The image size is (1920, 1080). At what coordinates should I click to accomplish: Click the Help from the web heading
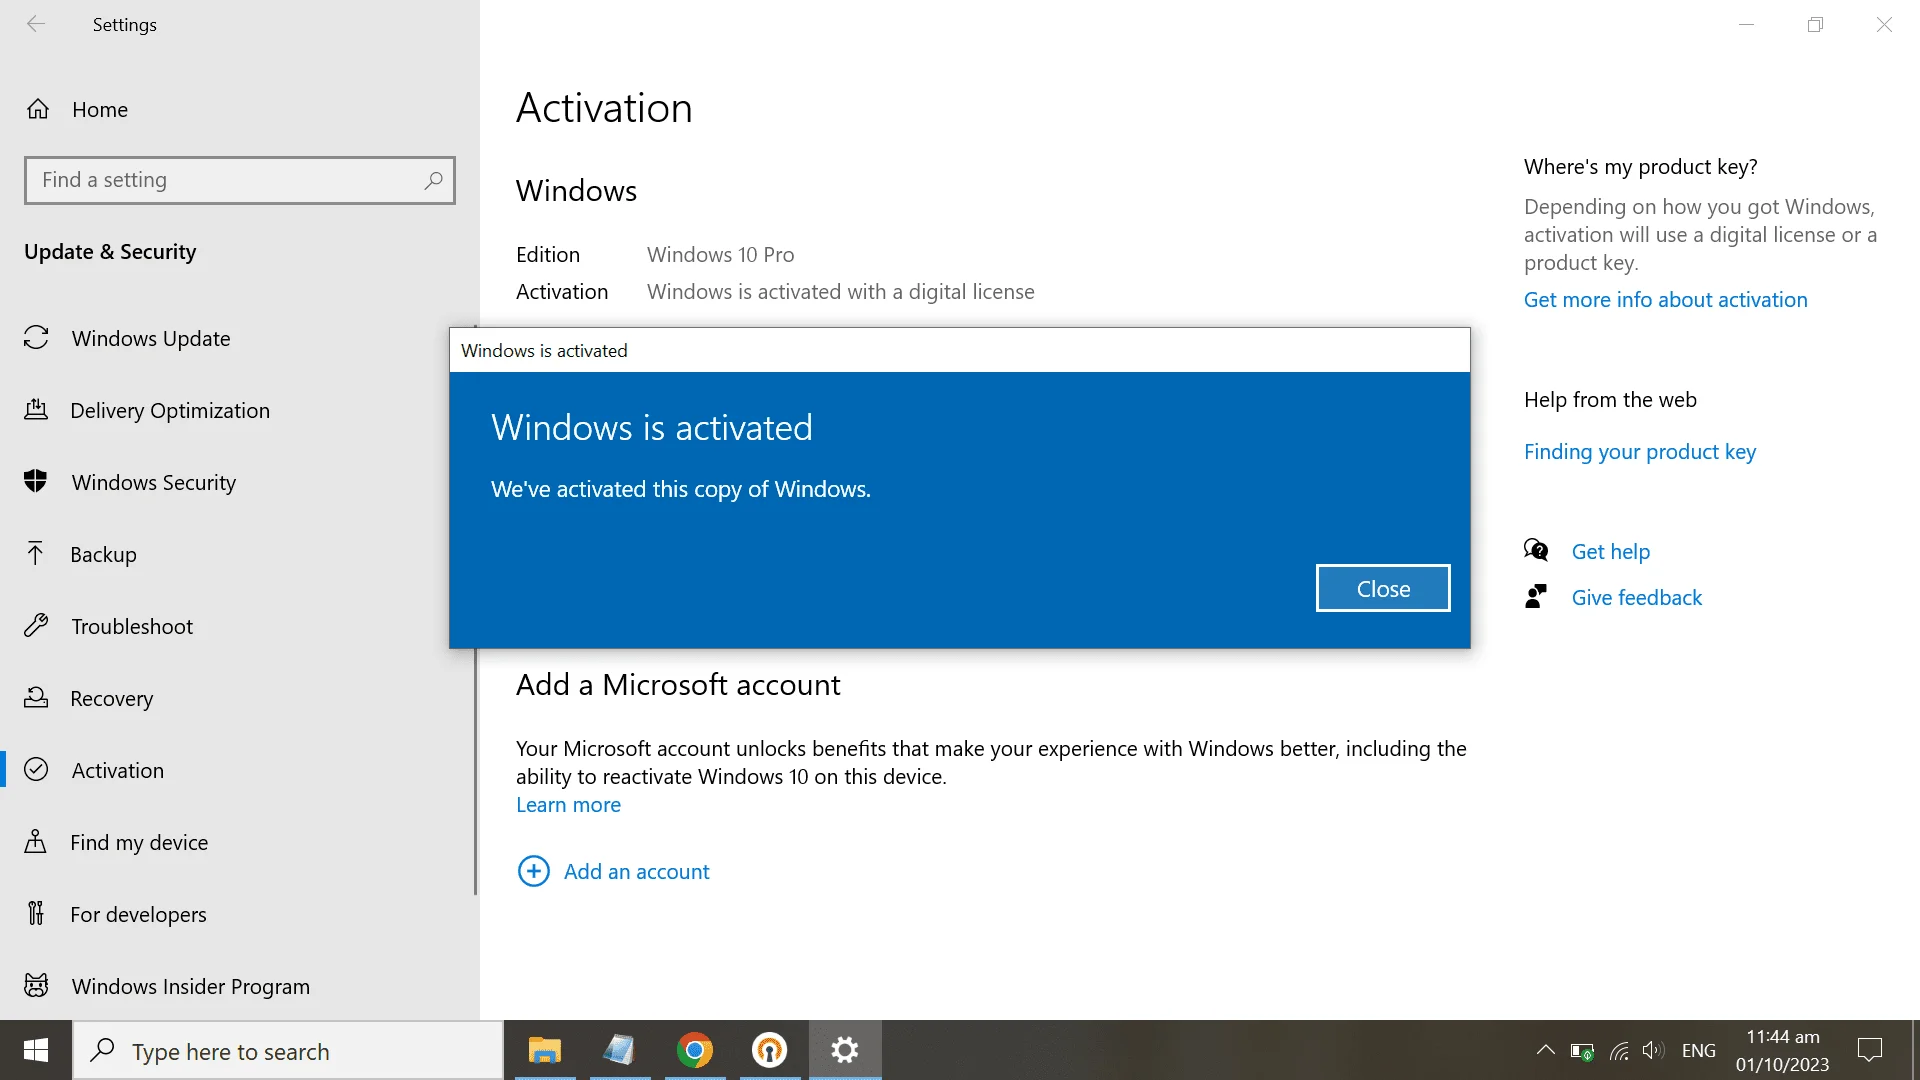tap(1610, 399)
